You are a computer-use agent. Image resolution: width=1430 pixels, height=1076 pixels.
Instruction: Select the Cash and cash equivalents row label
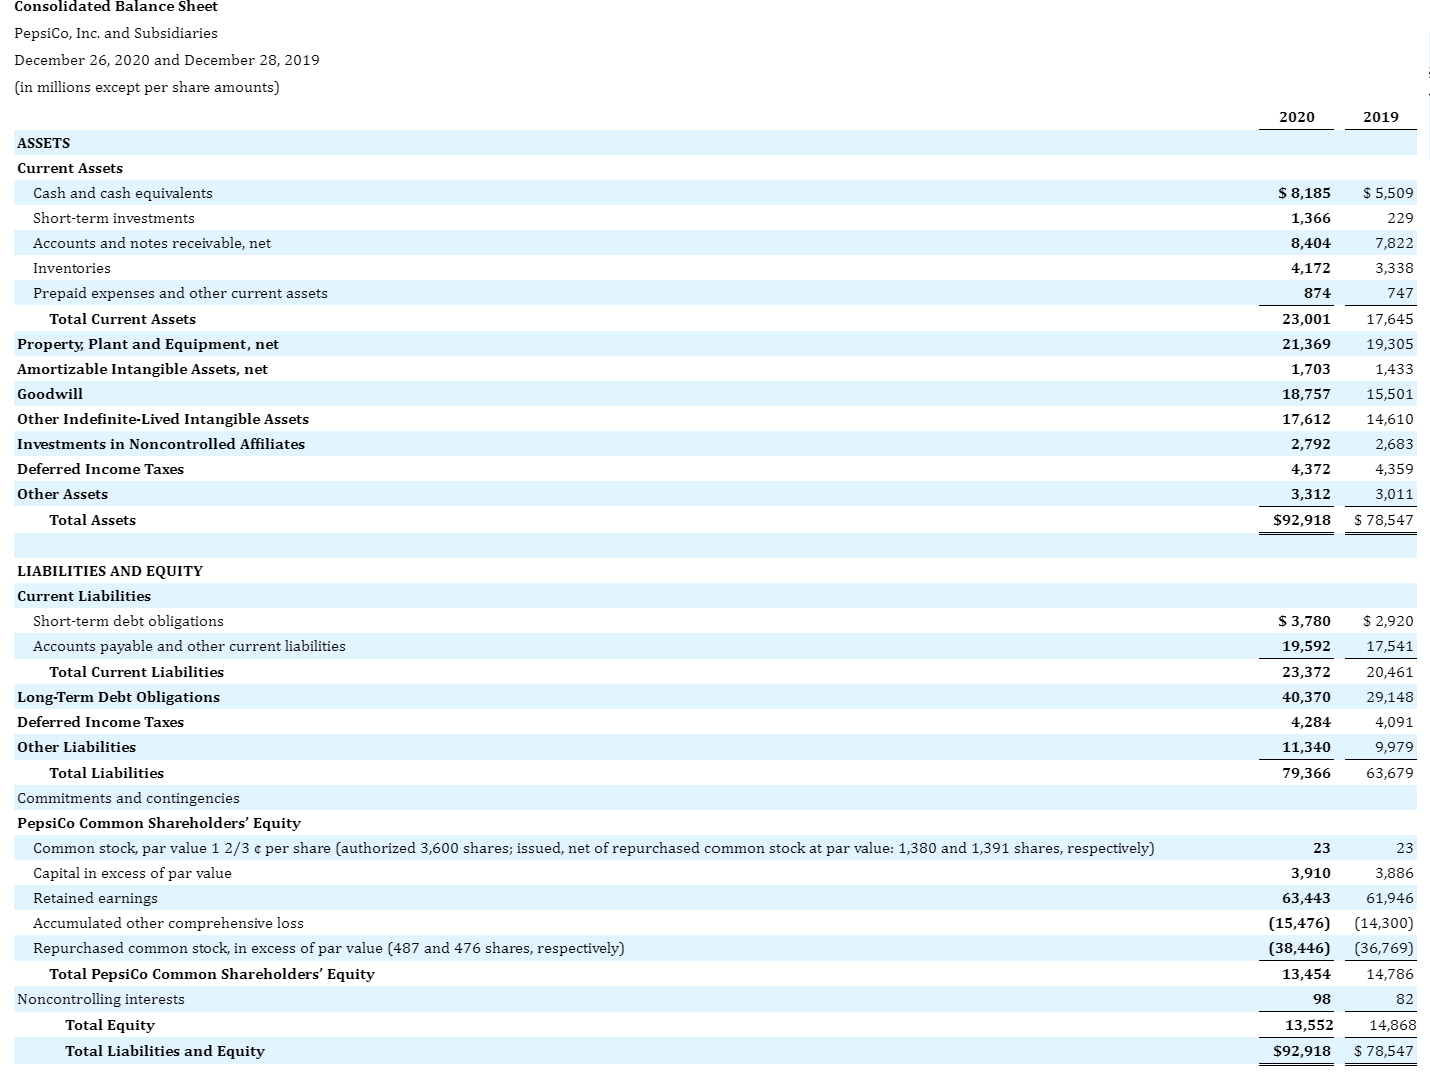click(121, 193)
